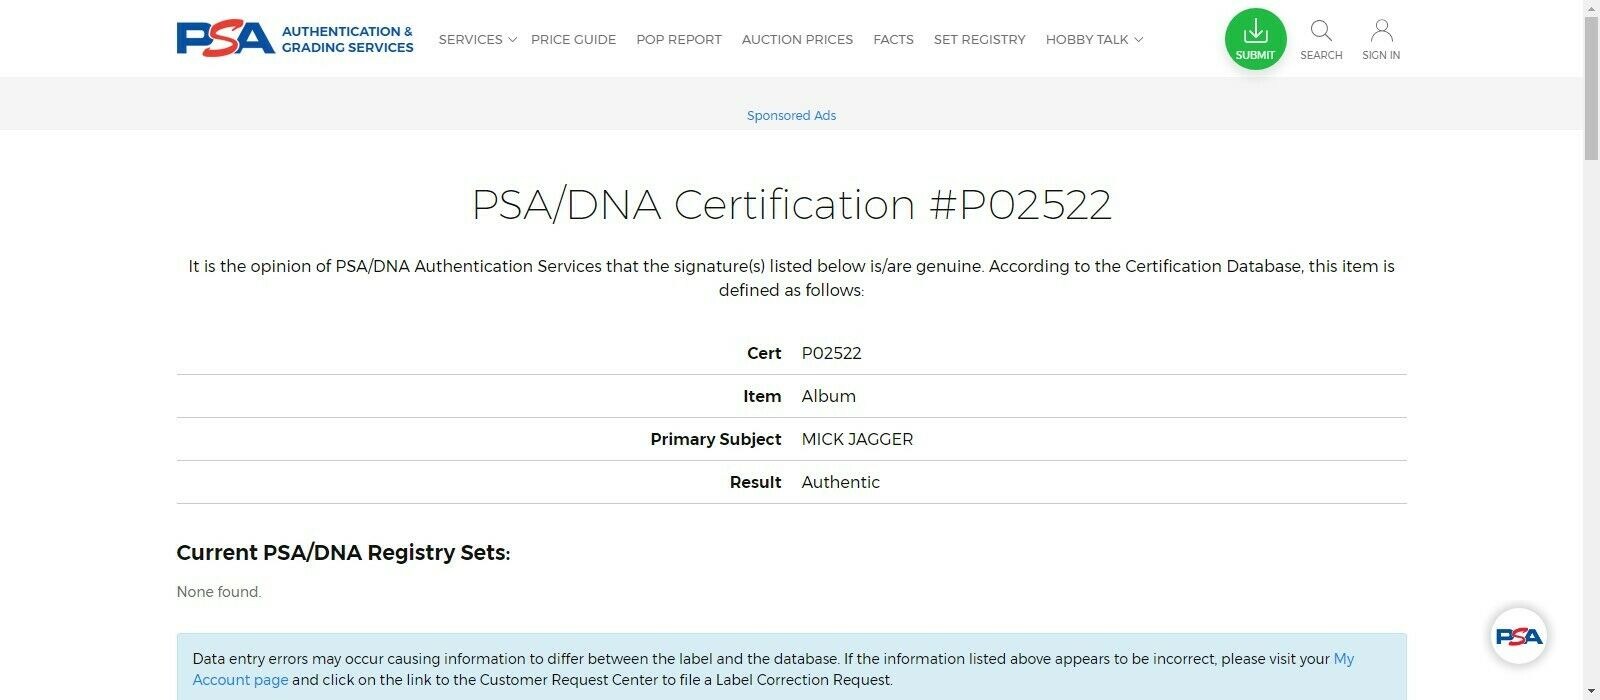
Task: Click the Sign In person icon
Action: click(1381, 31)
